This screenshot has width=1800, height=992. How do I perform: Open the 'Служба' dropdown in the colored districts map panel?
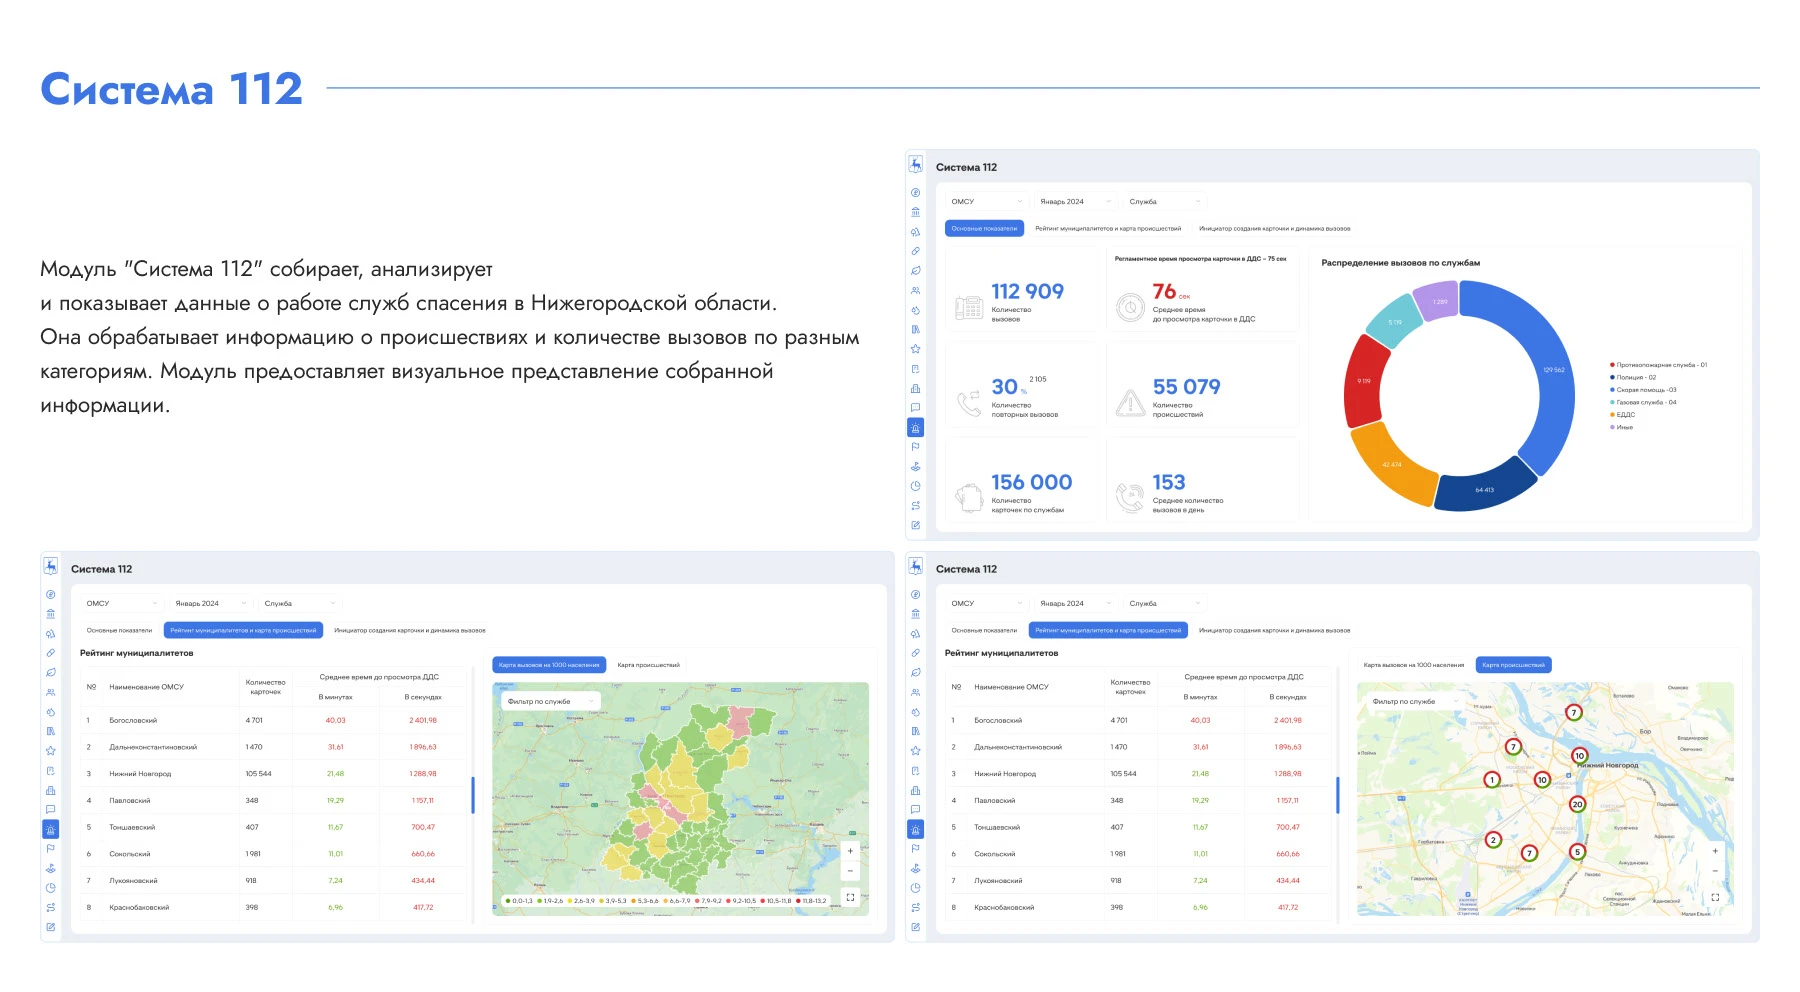tap(300, 604)
